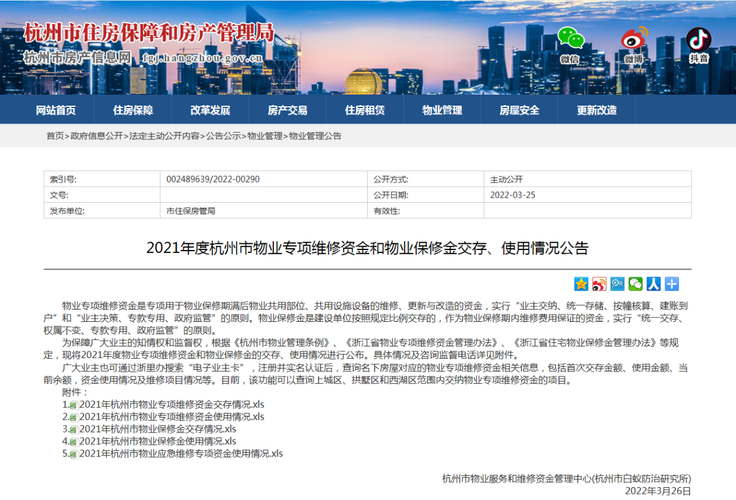The height and width of the screenshot is (500, 736).
Task: Go to 网站首页 in navigation bar
Action: click(x=55, y=110)
